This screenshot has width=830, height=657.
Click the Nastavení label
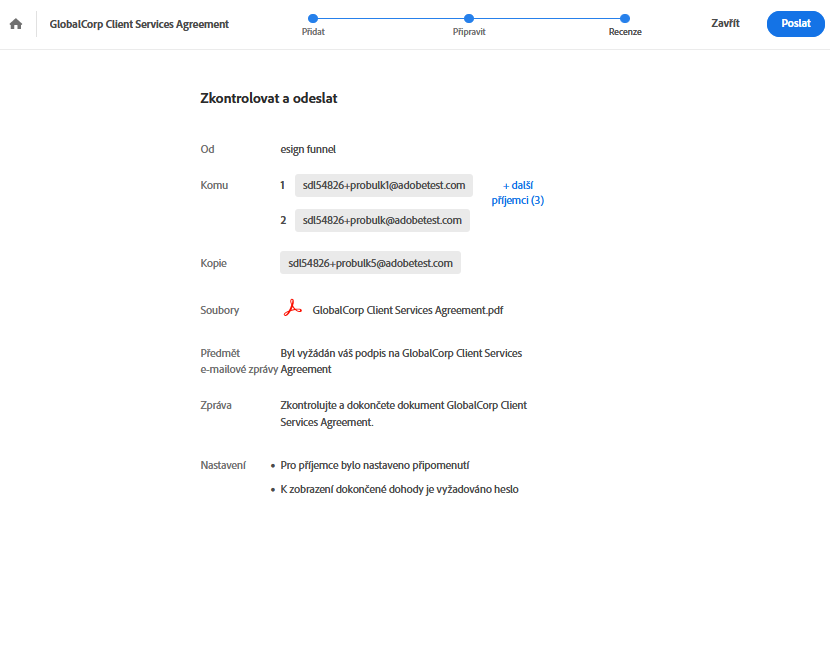pos(223,465)
